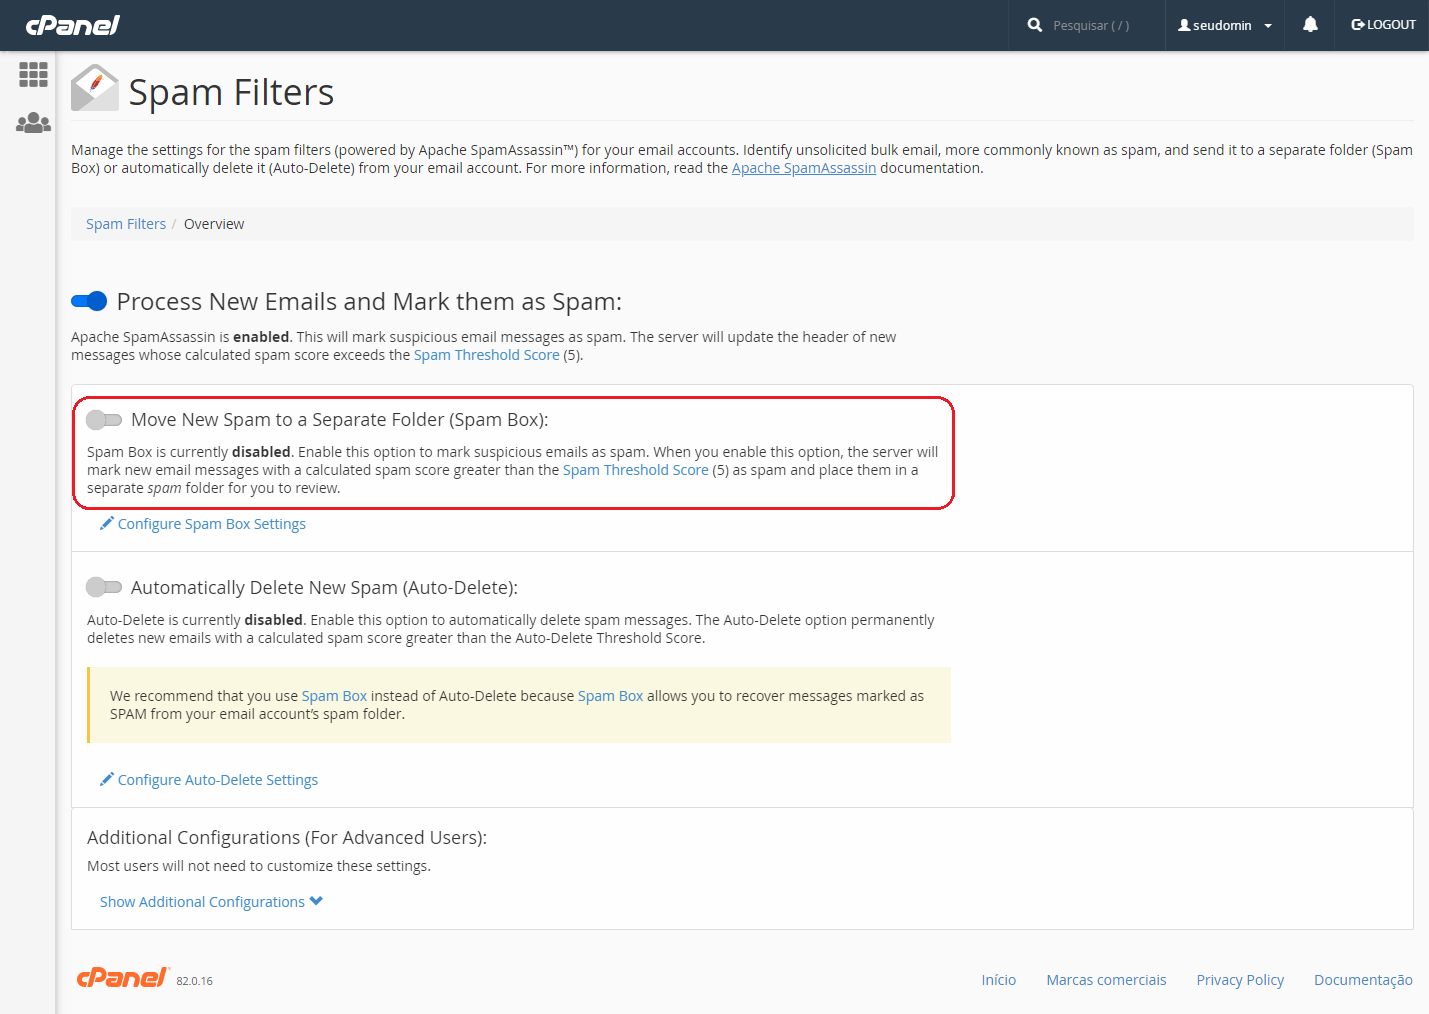Open the Apache SpamAssassin documentation link
1429x1014 pixels.
(804, 168)
